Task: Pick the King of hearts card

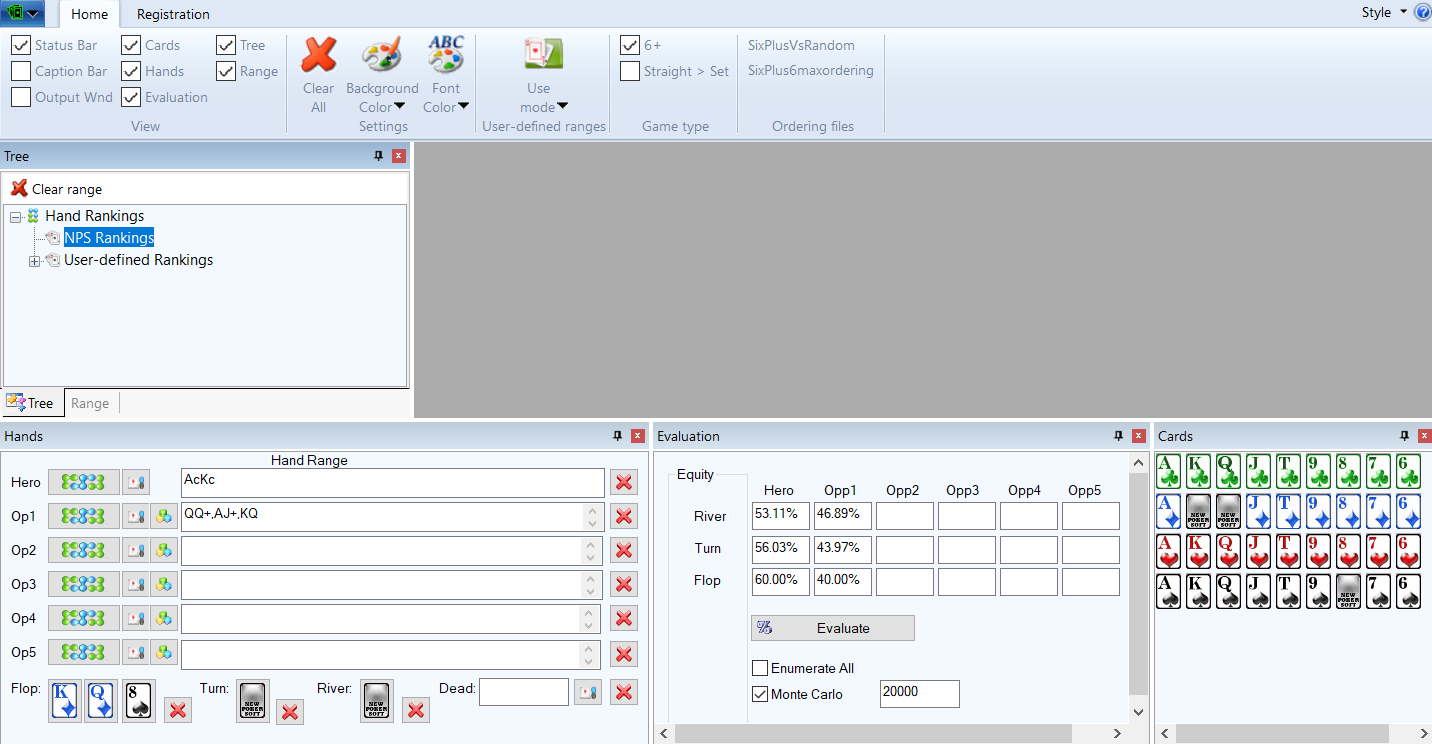Action: pyautogui.click(x=1198, y=552)
